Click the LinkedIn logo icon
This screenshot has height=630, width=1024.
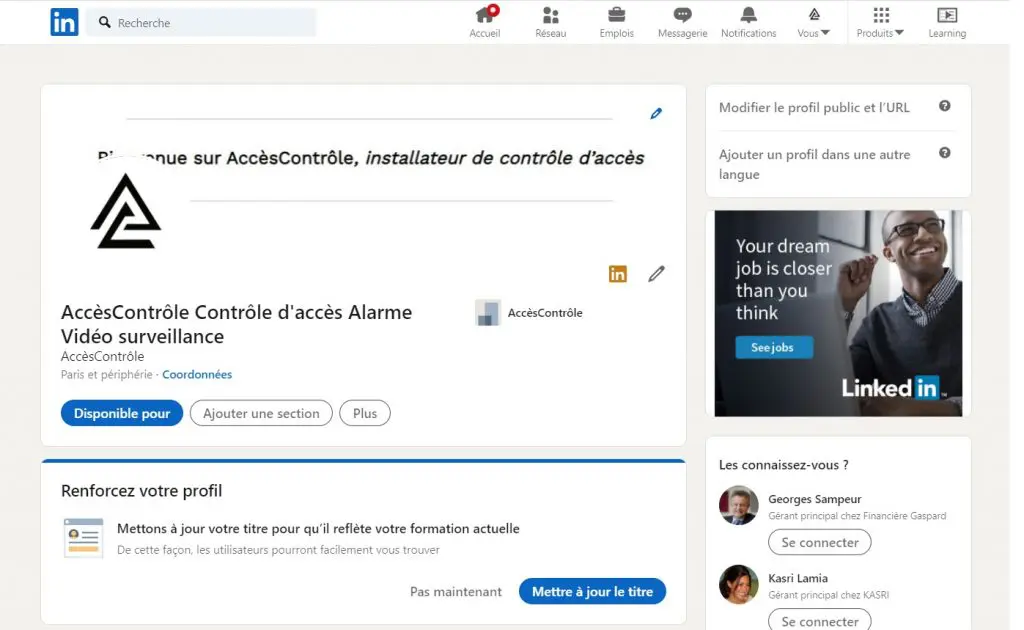[x=64, y=22]
